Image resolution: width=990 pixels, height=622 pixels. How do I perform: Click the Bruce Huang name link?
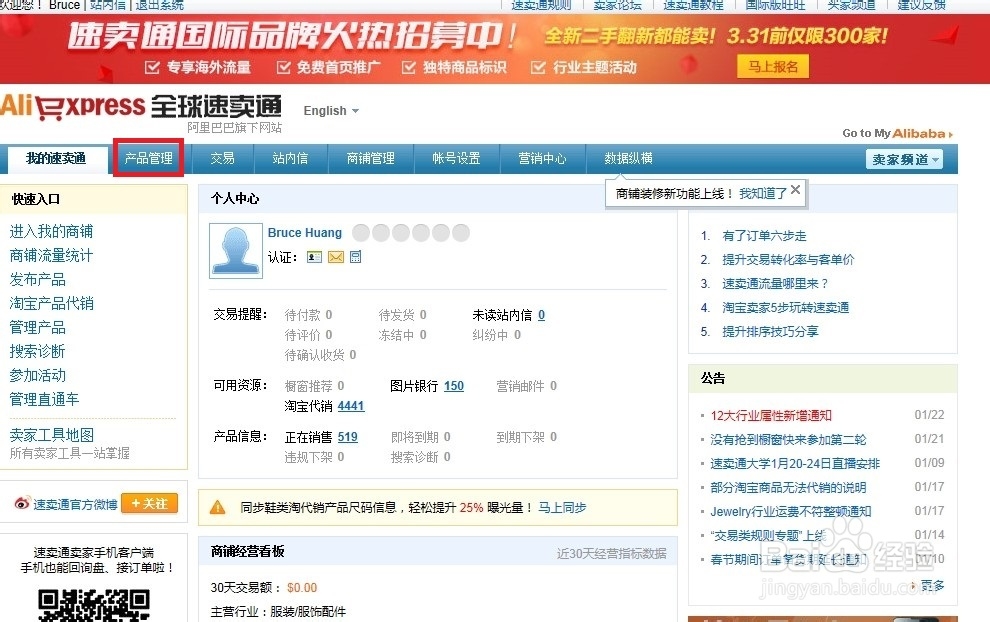point(304,232)
